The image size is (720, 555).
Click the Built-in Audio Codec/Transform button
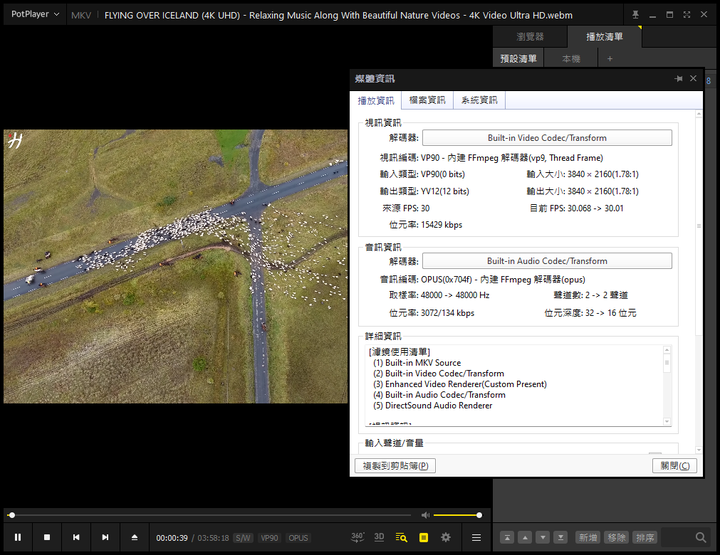tap(547, 261)
